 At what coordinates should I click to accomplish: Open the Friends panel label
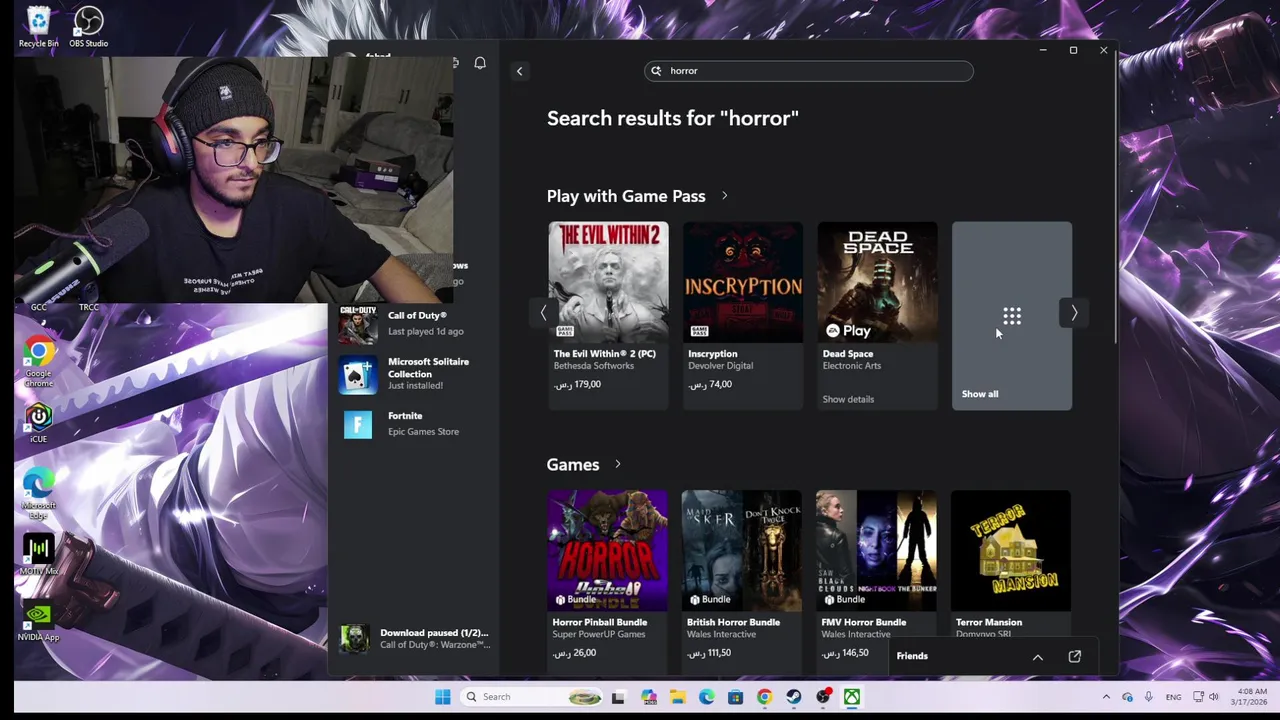pos(912,656)
